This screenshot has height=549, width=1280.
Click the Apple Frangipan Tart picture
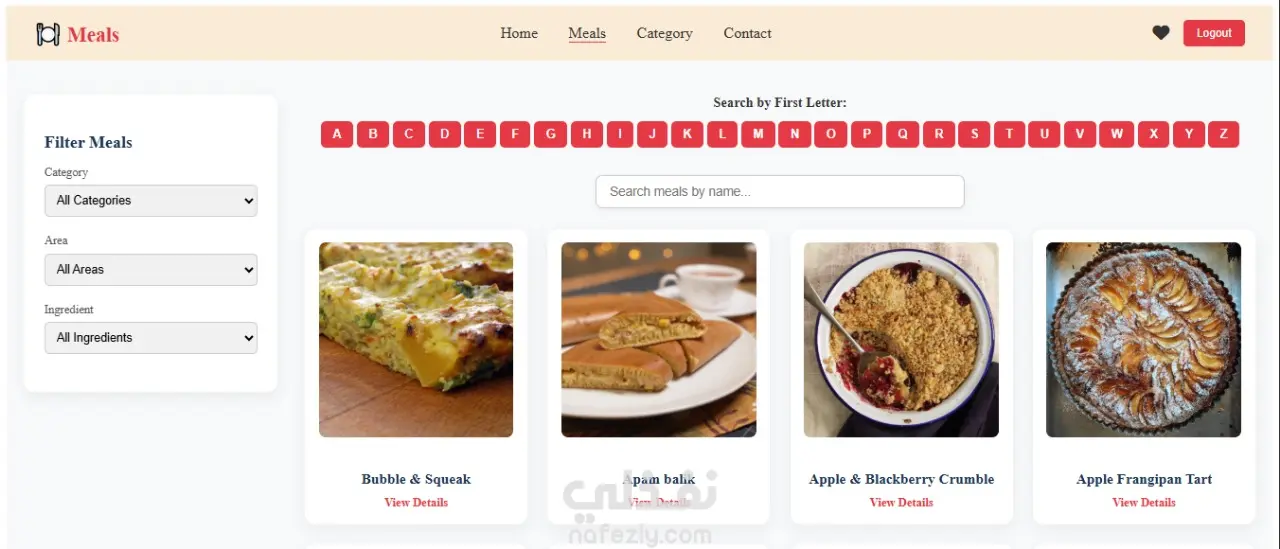click(1144, 340)
